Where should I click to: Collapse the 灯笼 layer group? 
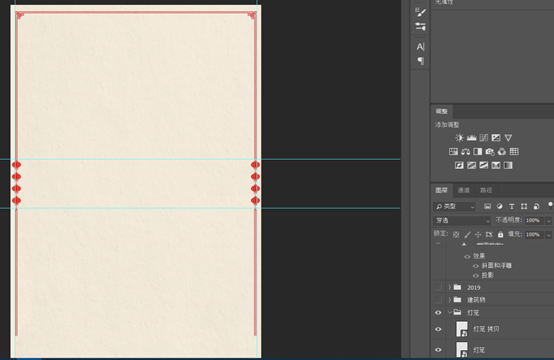(x=449, y=312)
